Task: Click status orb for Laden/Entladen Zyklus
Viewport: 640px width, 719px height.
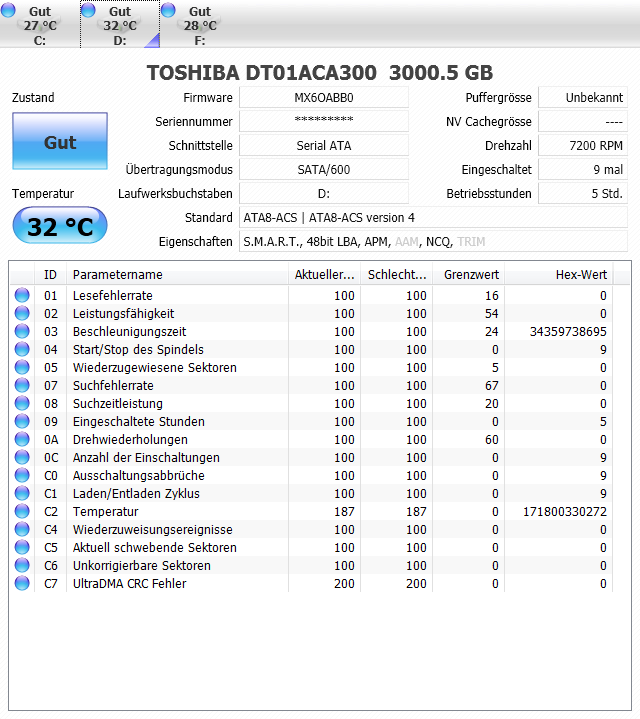Action: [x=22, y=493]
